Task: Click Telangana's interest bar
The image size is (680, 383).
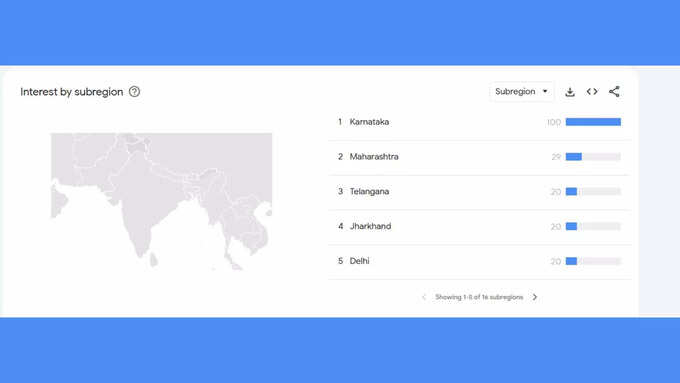Action: (593, 191)
